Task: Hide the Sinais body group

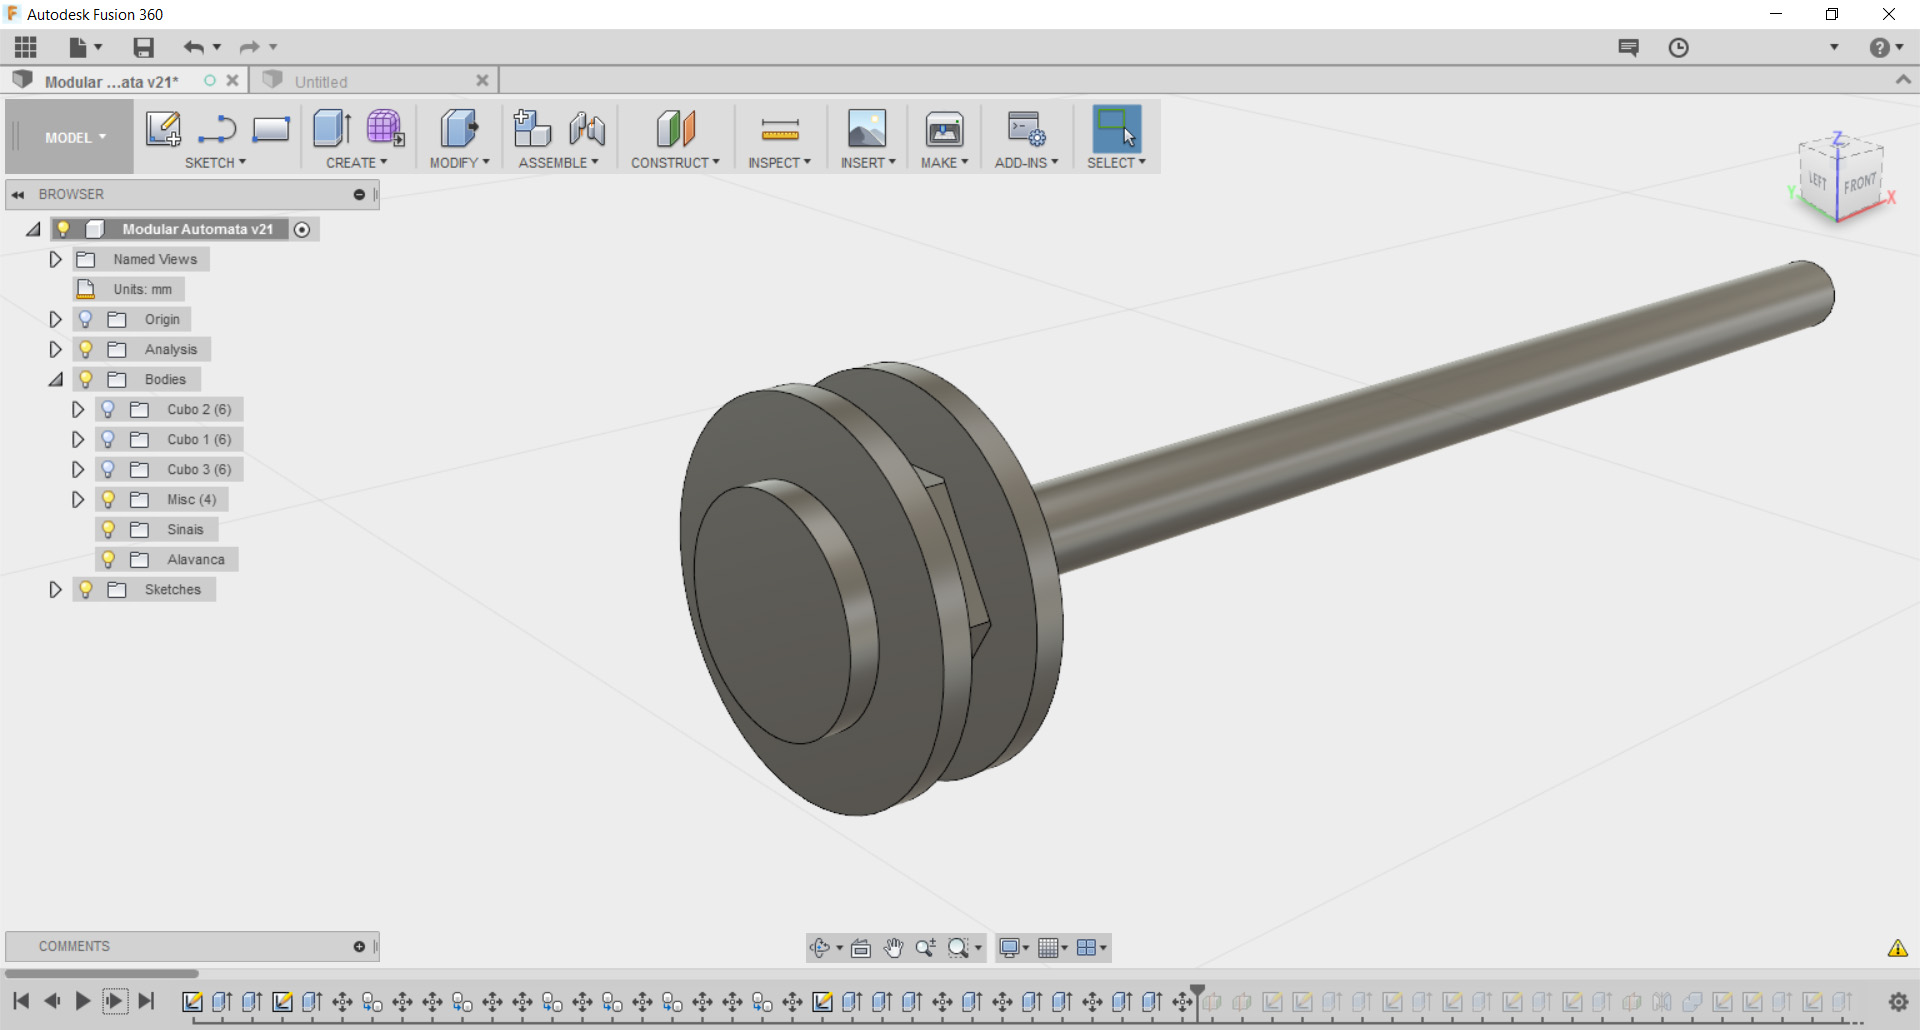Action: [109, 529]
